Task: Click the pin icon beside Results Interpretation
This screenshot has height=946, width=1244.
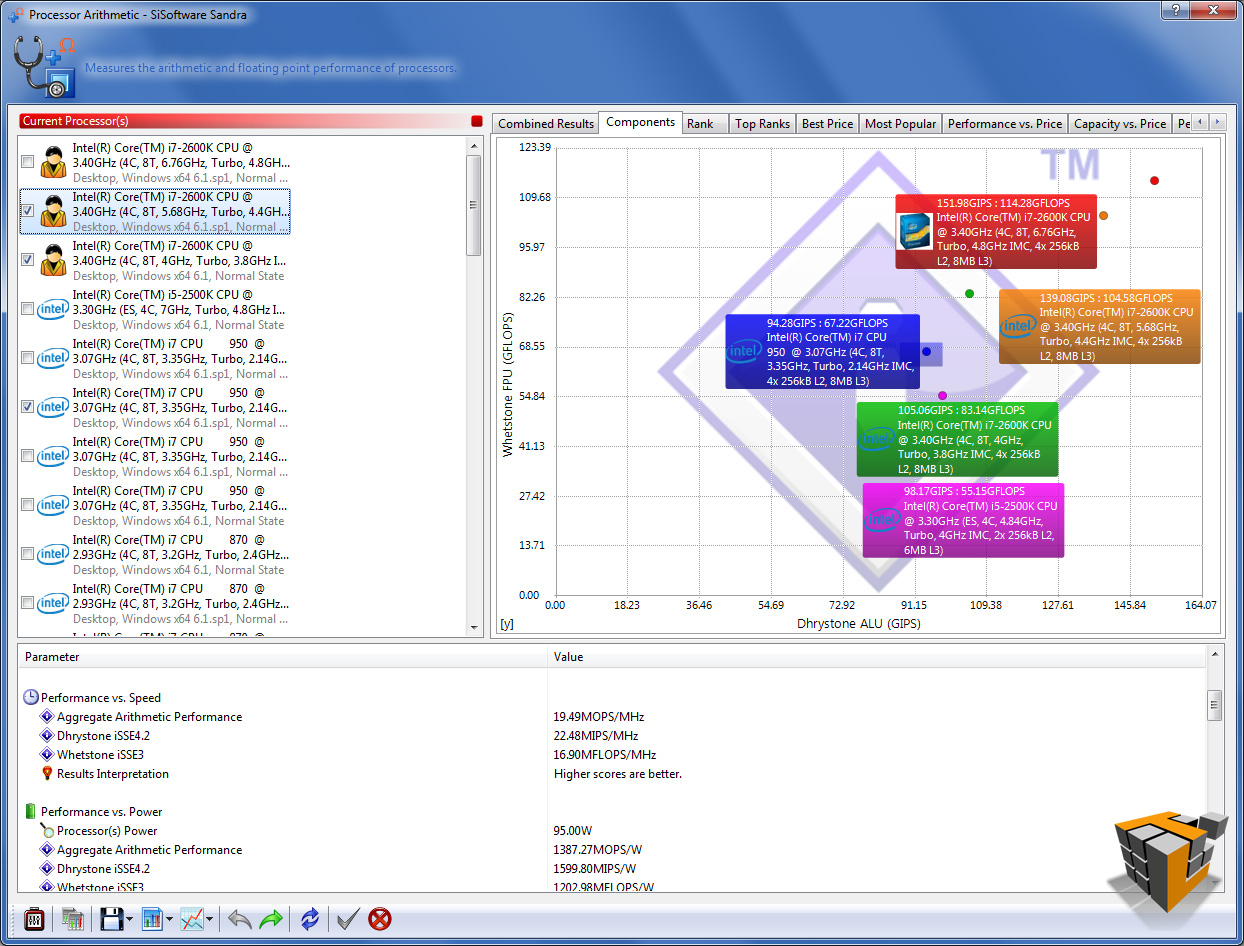Action: click(x=46, y=774)
